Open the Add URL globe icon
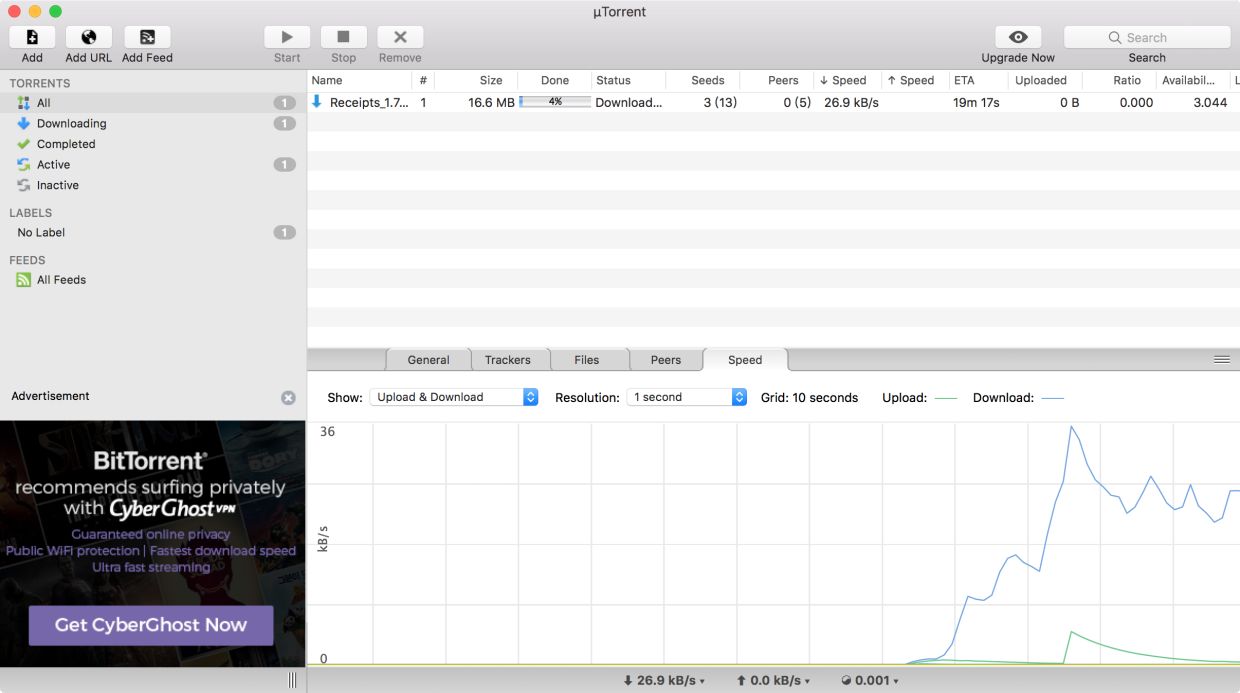 click(x=89, y=37)
